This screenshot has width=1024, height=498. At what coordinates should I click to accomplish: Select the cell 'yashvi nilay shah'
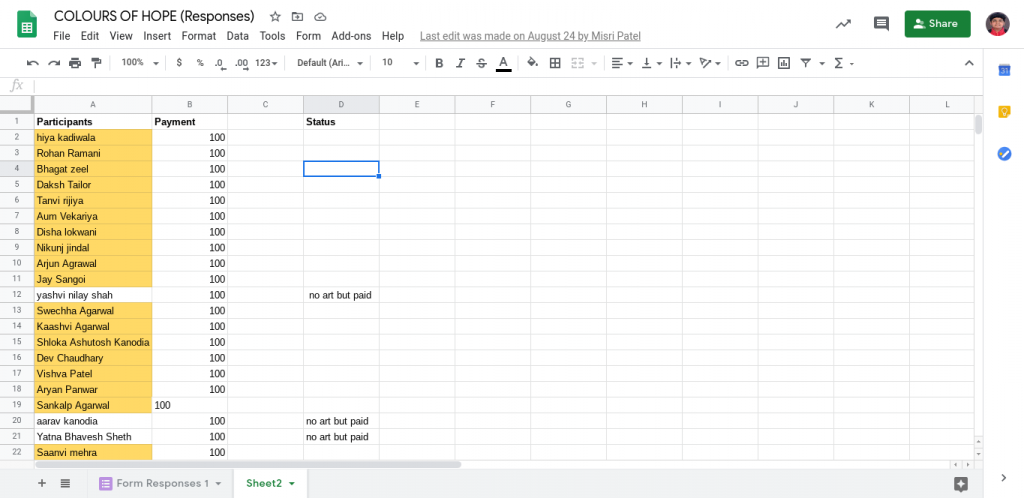pos(93,295)
